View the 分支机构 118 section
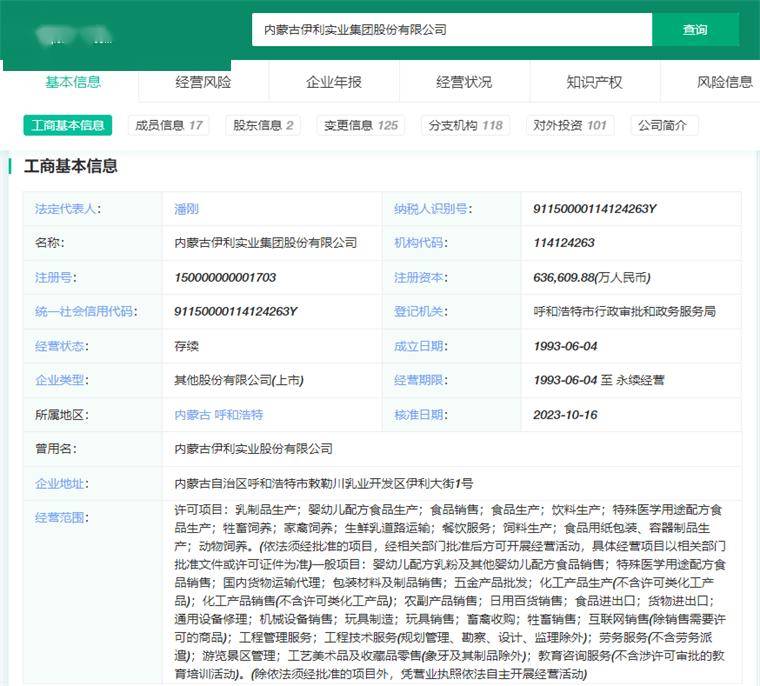The height and width of the screenshot is (686, 760). click(x=465, y=126)
